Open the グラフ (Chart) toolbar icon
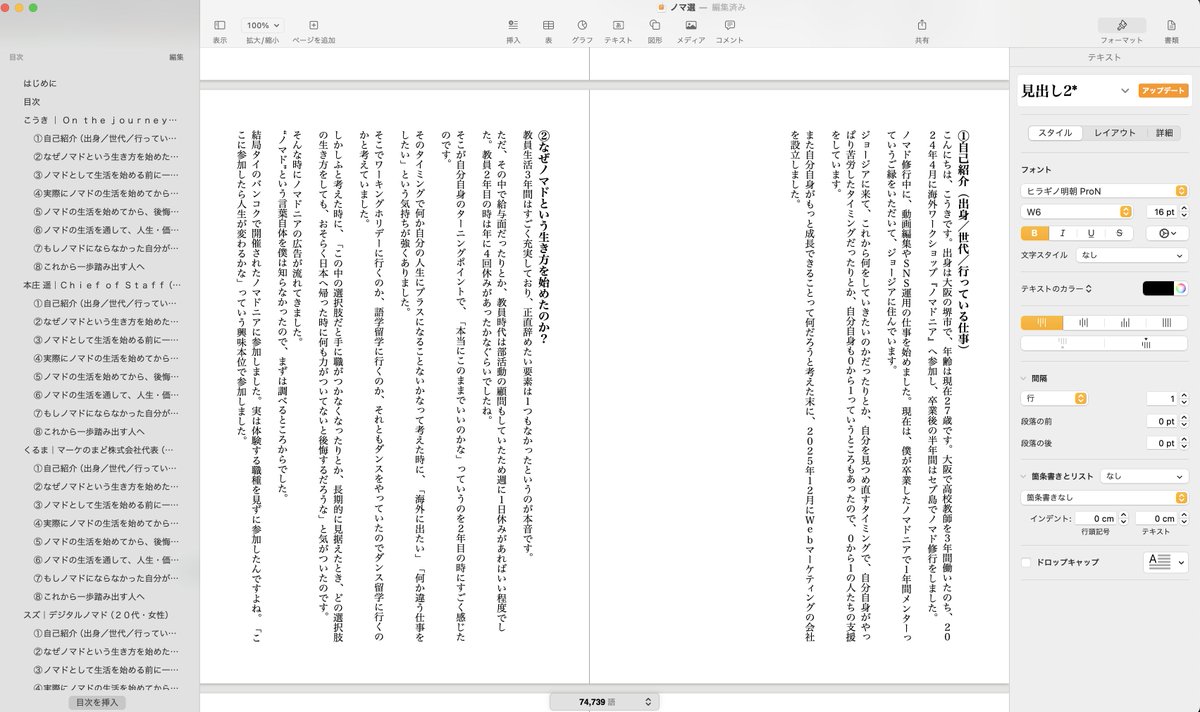This screenshot has width=1200, height=712. coord(582,25)
